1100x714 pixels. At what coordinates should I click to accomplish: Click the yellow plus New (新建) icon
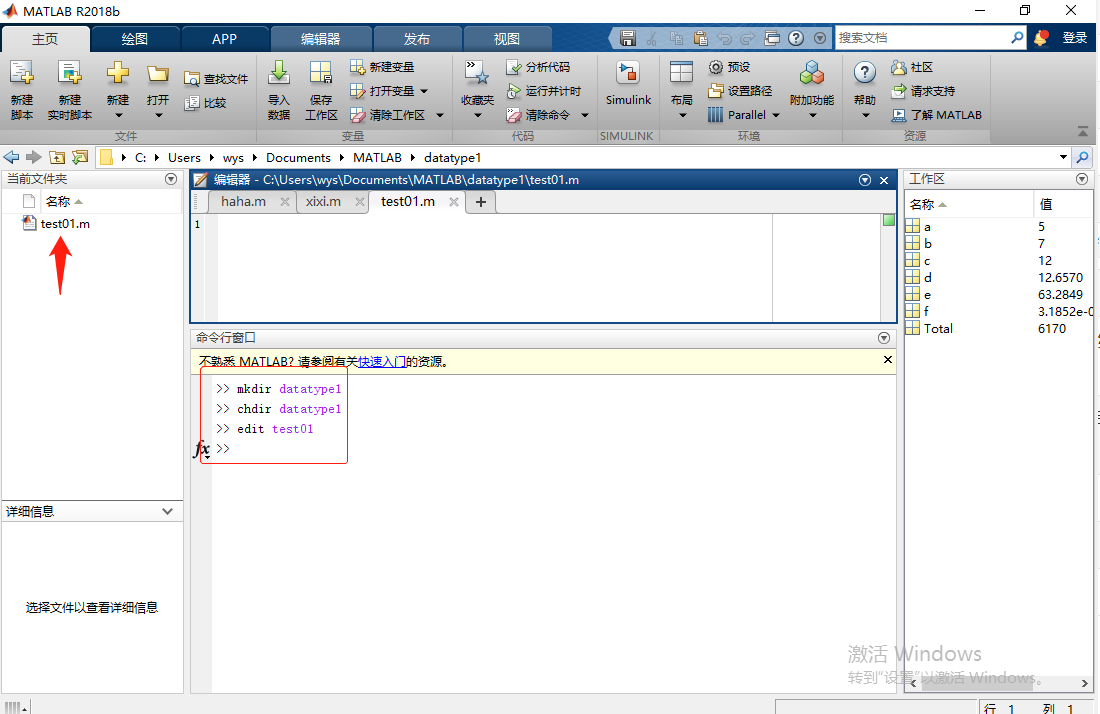pyautogui.click(x=118, y=73)
